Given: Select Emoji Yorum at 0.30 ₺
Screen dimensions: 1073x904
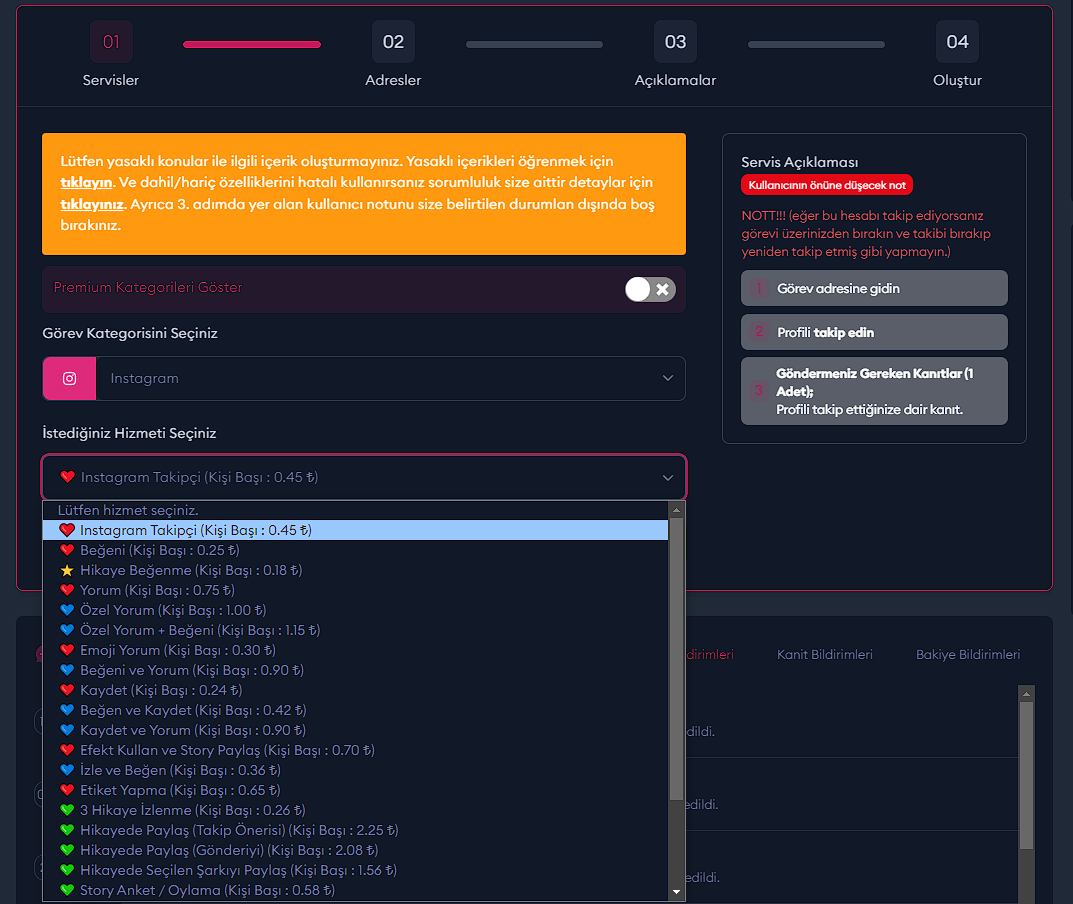Looking at the screenshot, I should coord(355,650).
